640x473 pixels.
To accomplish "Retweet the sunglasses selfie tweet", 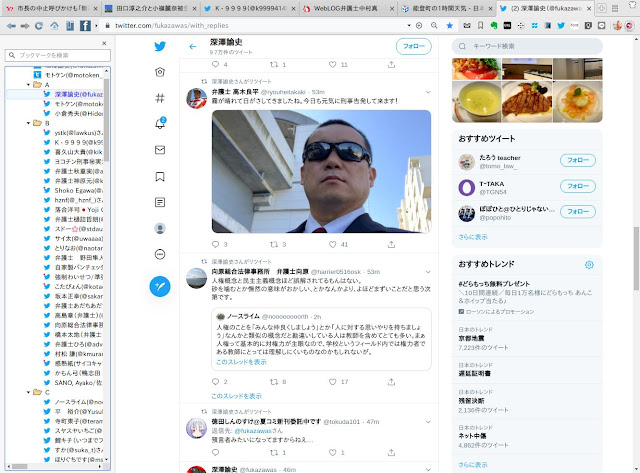I will pos(274,244).
